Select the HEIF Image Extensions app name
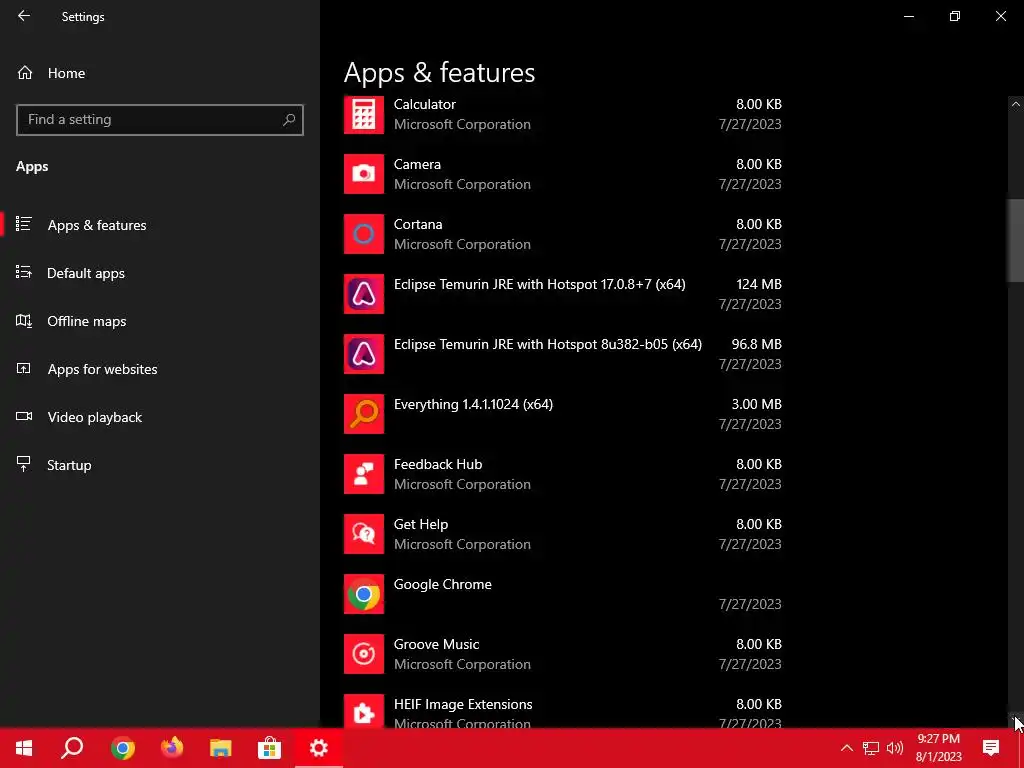The image size is (1024, 768). tap(463, 705)
